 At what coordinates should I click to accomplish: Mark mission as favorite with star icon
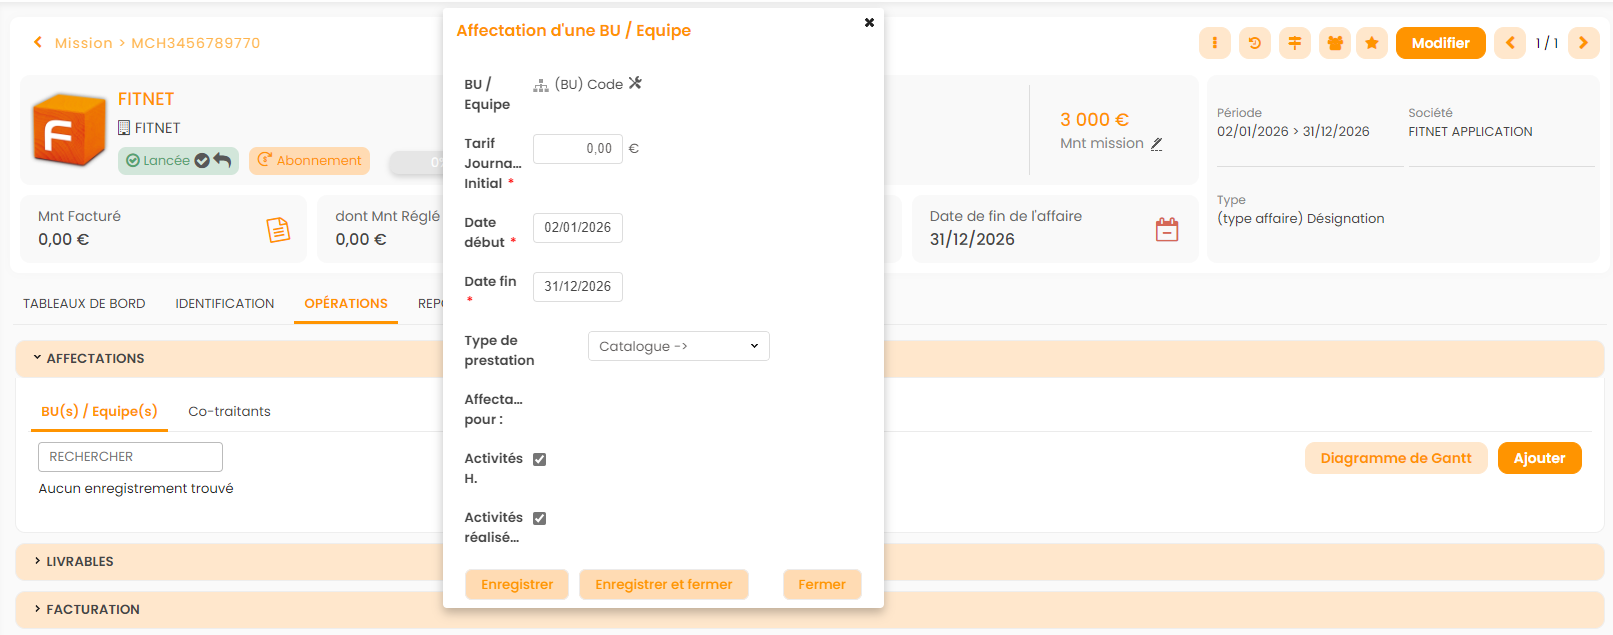(1371, 43)
